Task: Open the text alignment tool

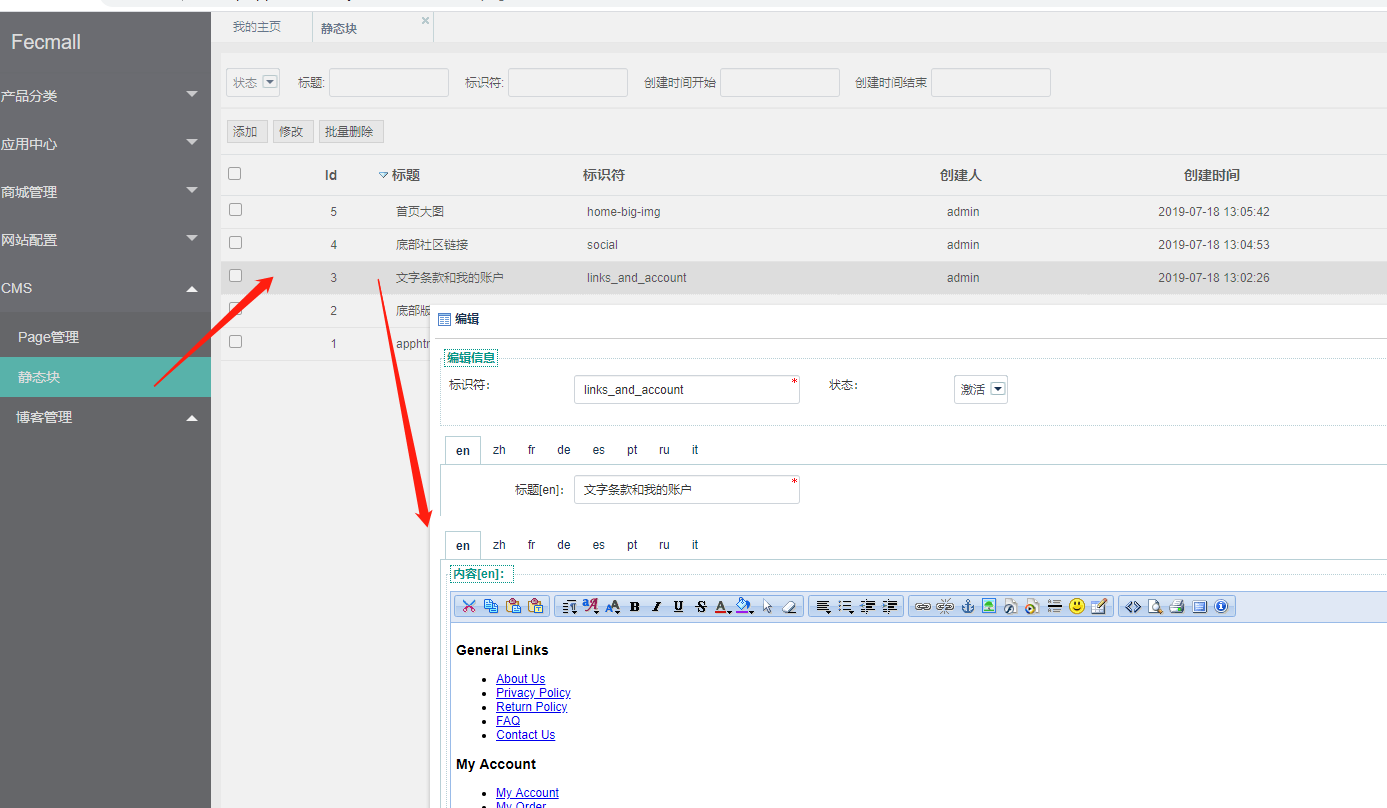Action: click(x=823, y=606)
